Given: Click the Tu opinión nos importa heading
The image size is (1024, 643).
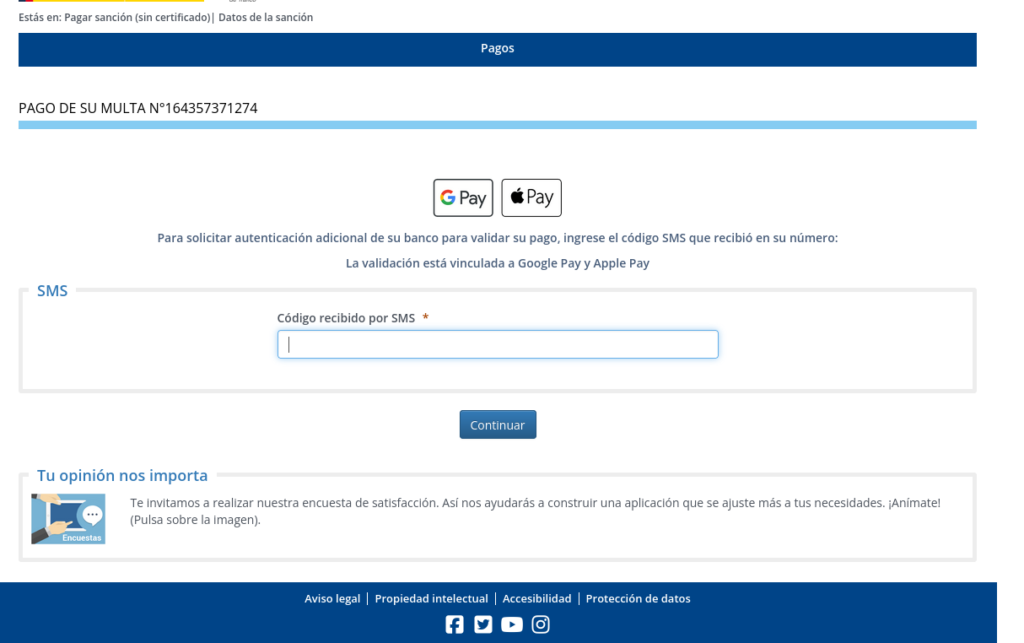Looking at the screenshot, I should point(122,475).
